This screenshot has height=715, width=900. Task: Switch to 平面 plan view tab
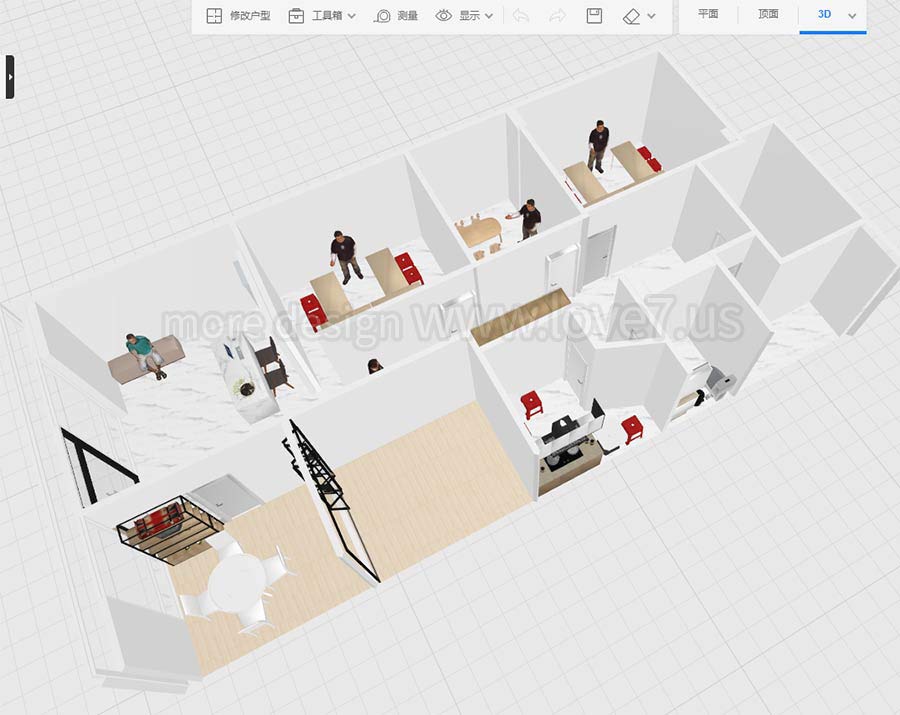point(708,14)
